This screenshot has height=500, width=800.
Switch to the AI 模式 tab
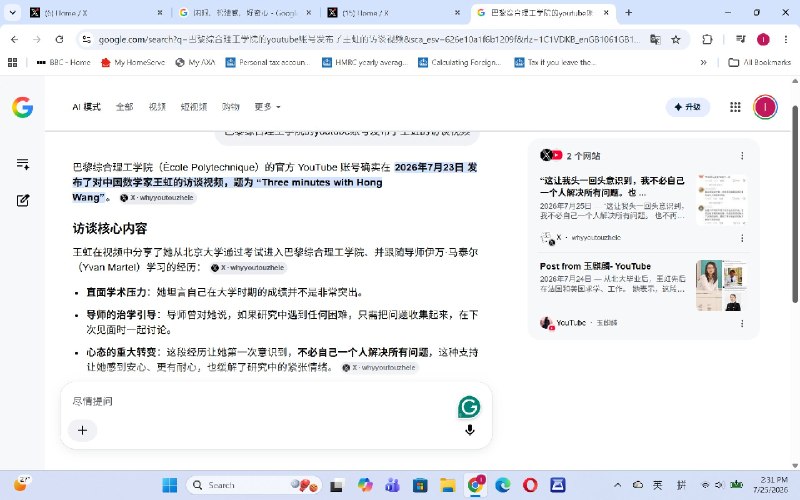pos(86,107)
